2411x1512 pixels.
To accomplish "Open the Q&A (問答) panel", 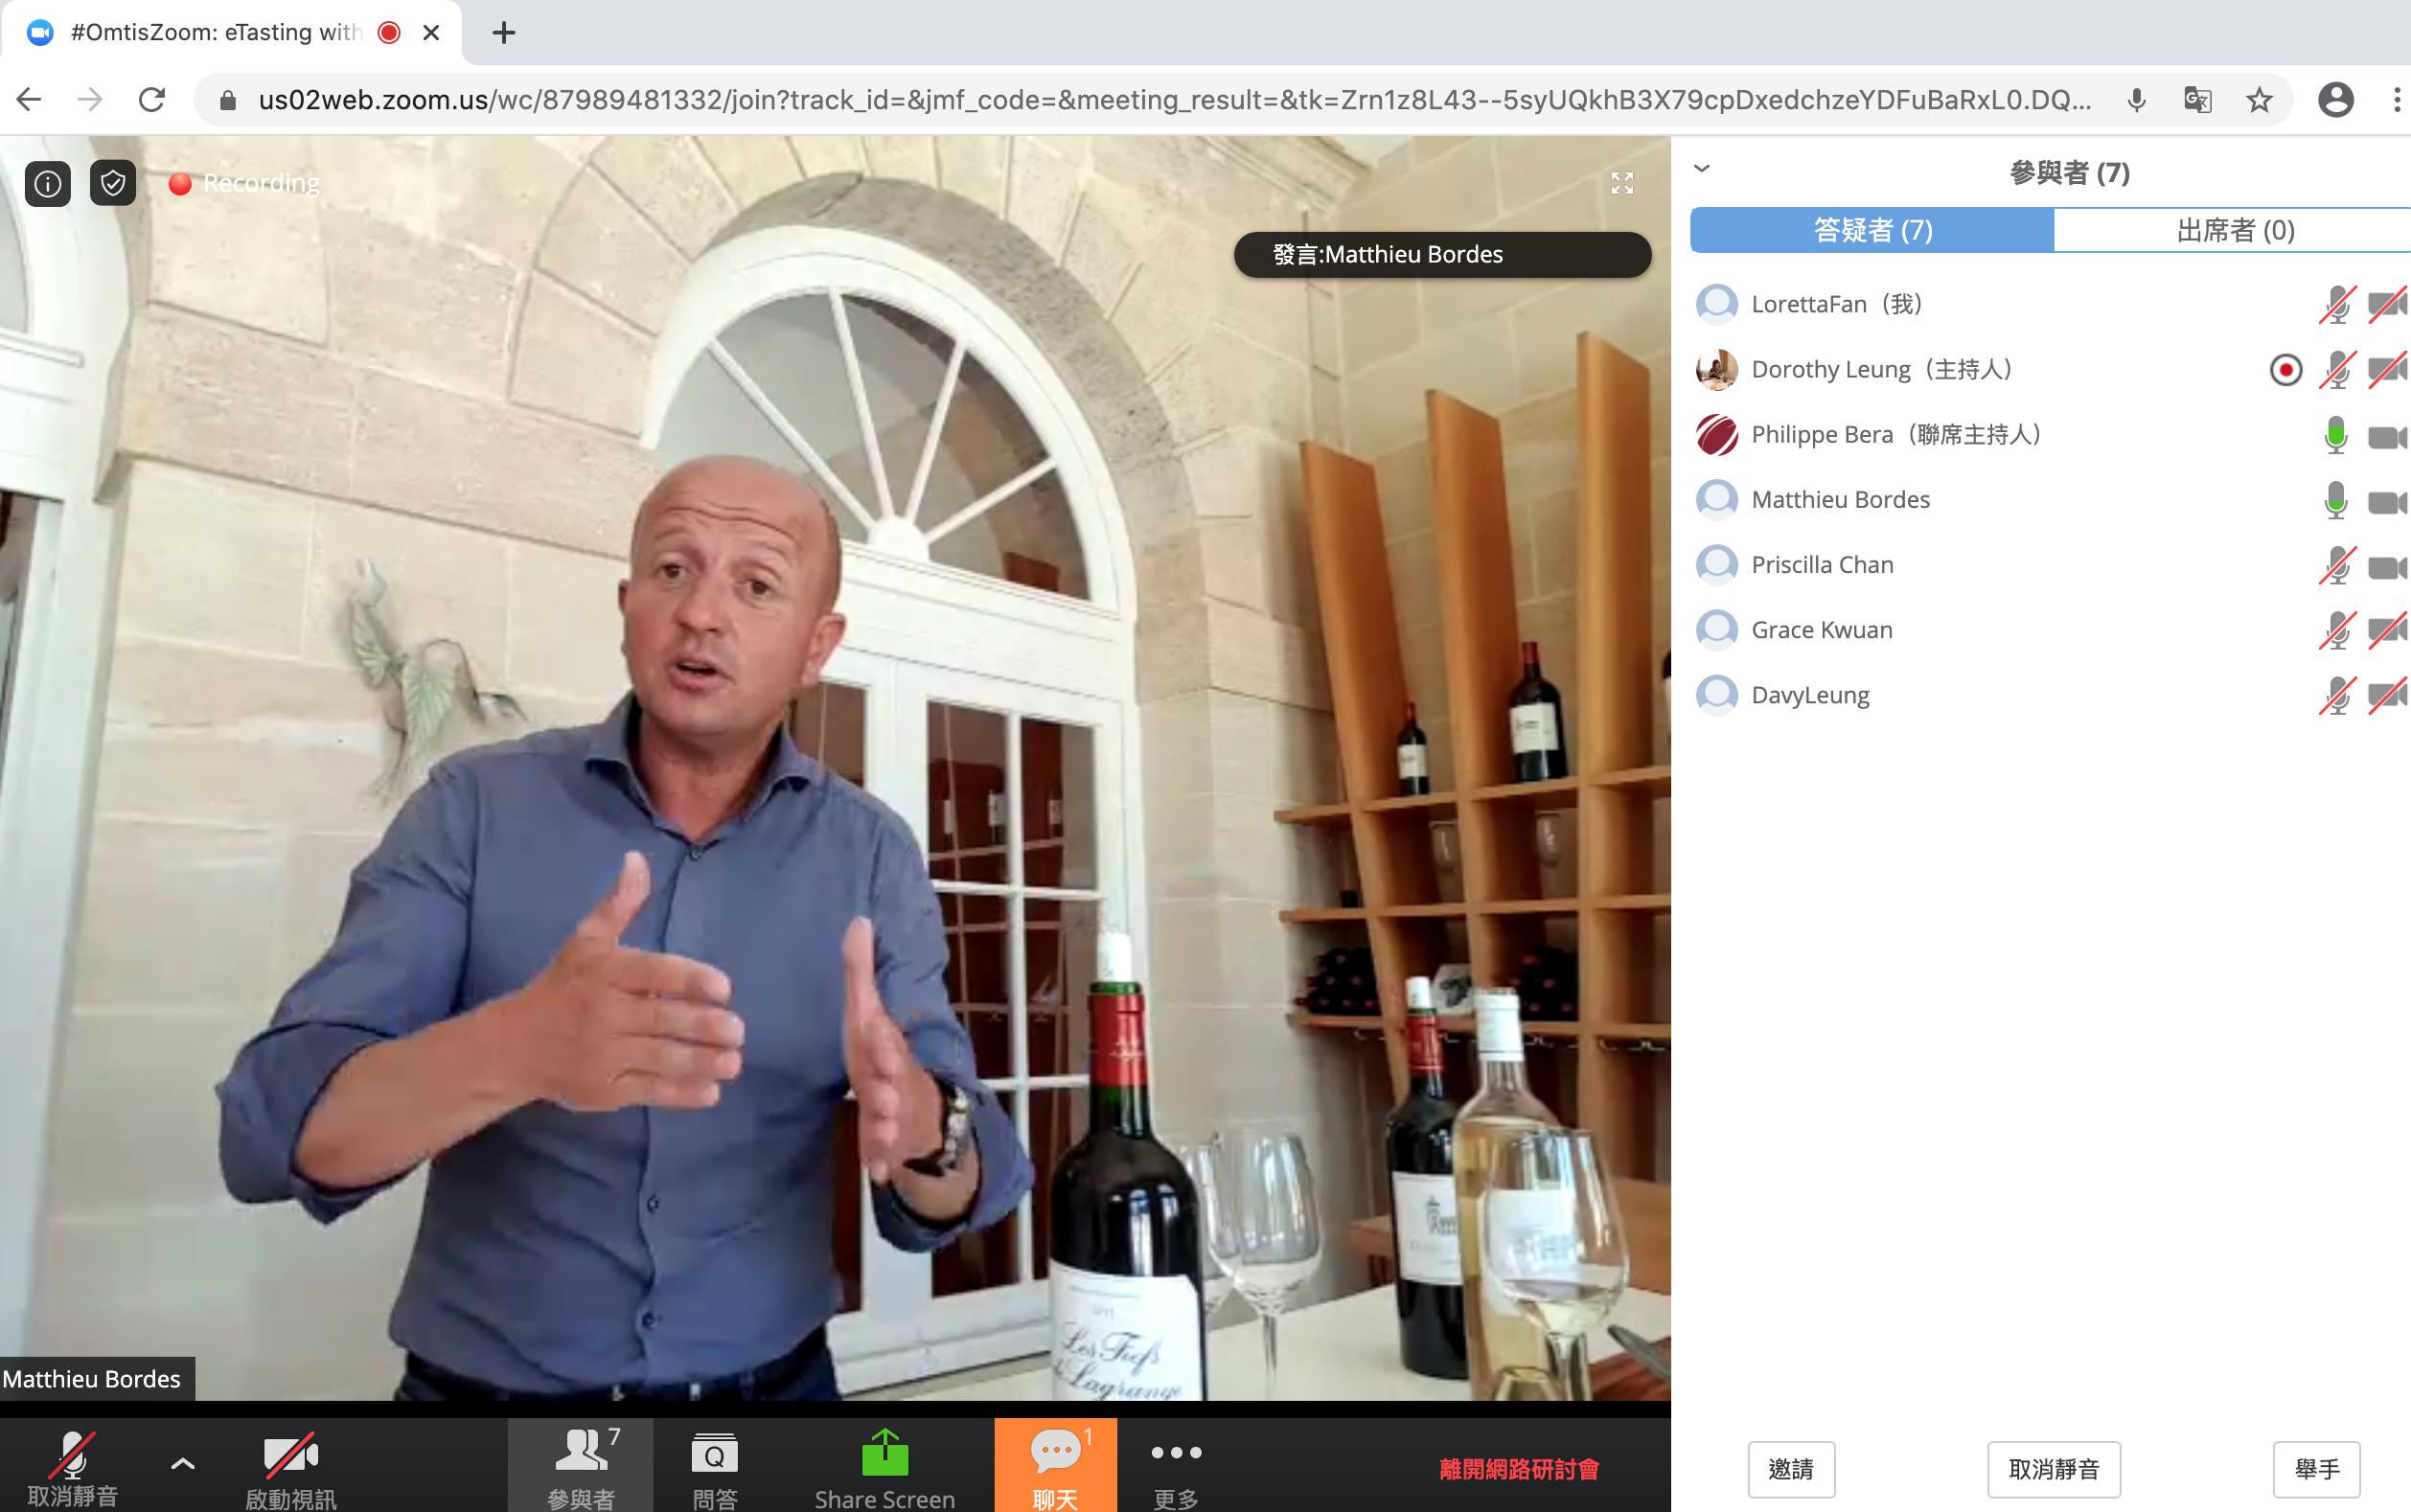I will (x=714, y=1466).
